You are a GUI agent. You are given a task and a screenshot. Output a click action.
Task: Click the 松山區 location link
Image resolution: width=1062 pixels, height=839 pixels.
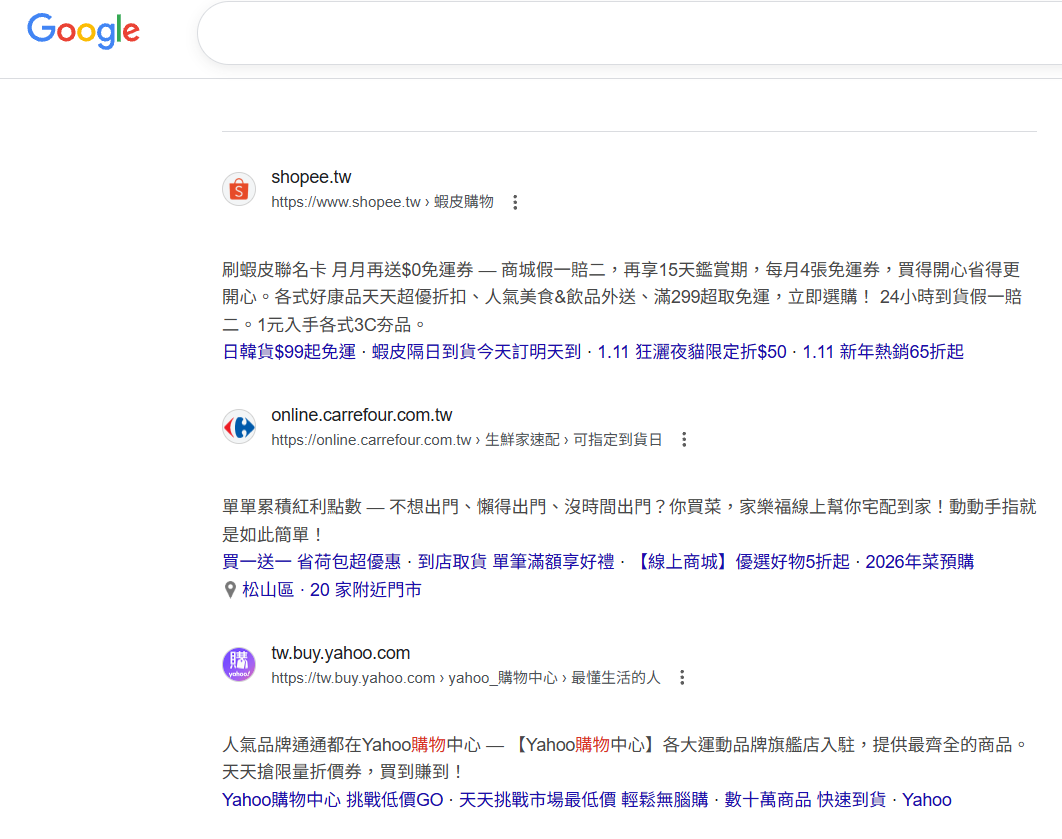point(268,590)
